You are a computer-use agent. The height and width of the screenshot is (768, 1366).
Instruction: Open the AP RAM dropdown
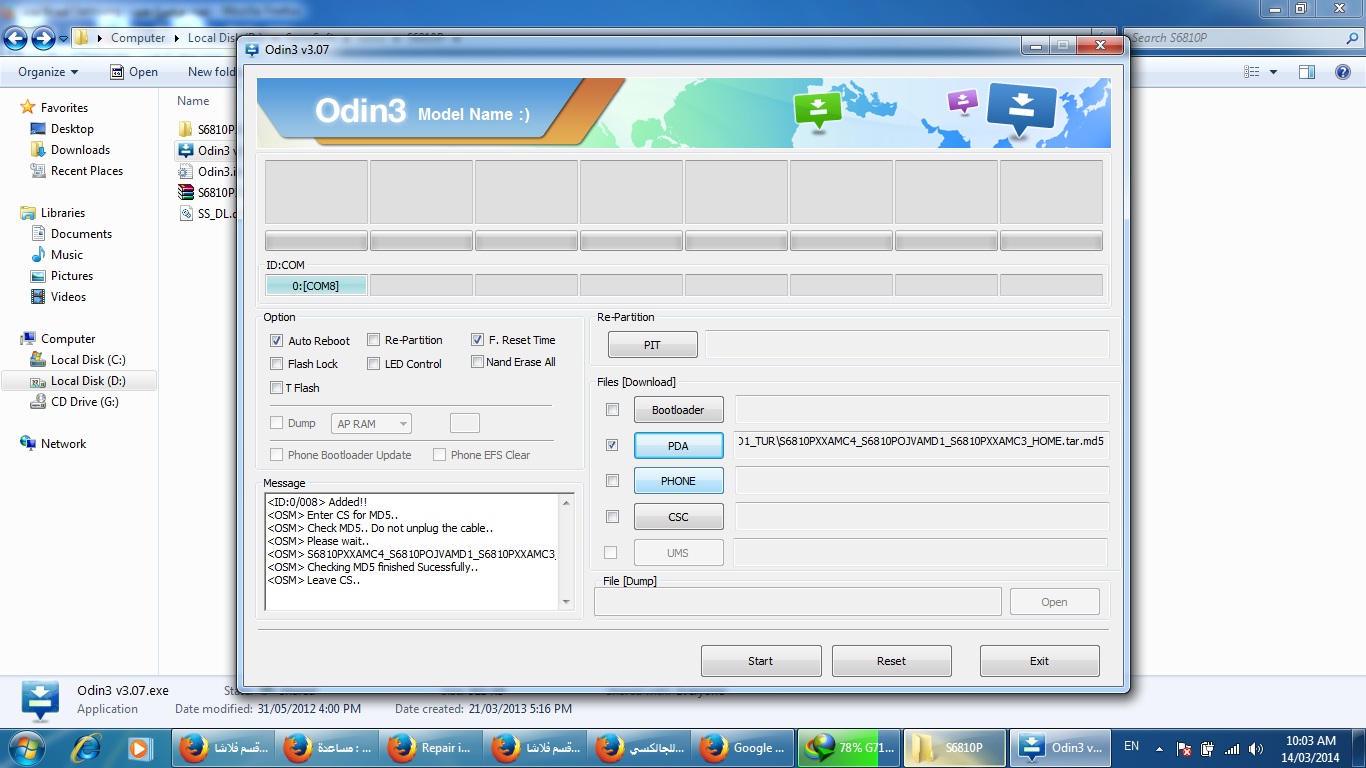(x=371, y=424)
